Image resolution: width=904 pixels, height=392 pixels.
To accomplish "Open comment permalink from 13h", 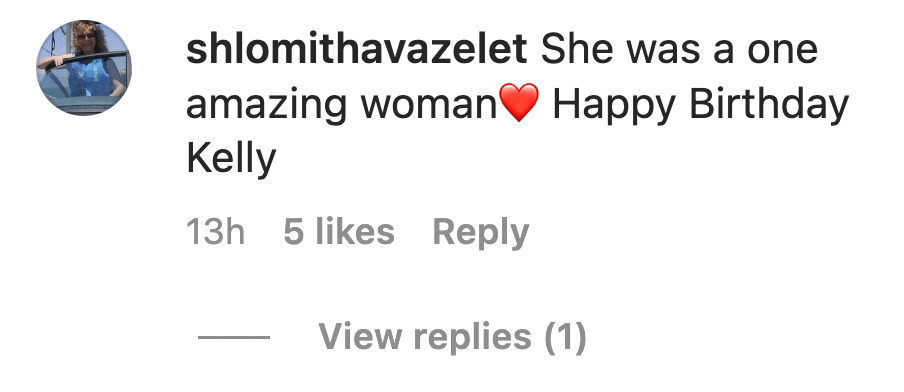I will click(216, 232).
